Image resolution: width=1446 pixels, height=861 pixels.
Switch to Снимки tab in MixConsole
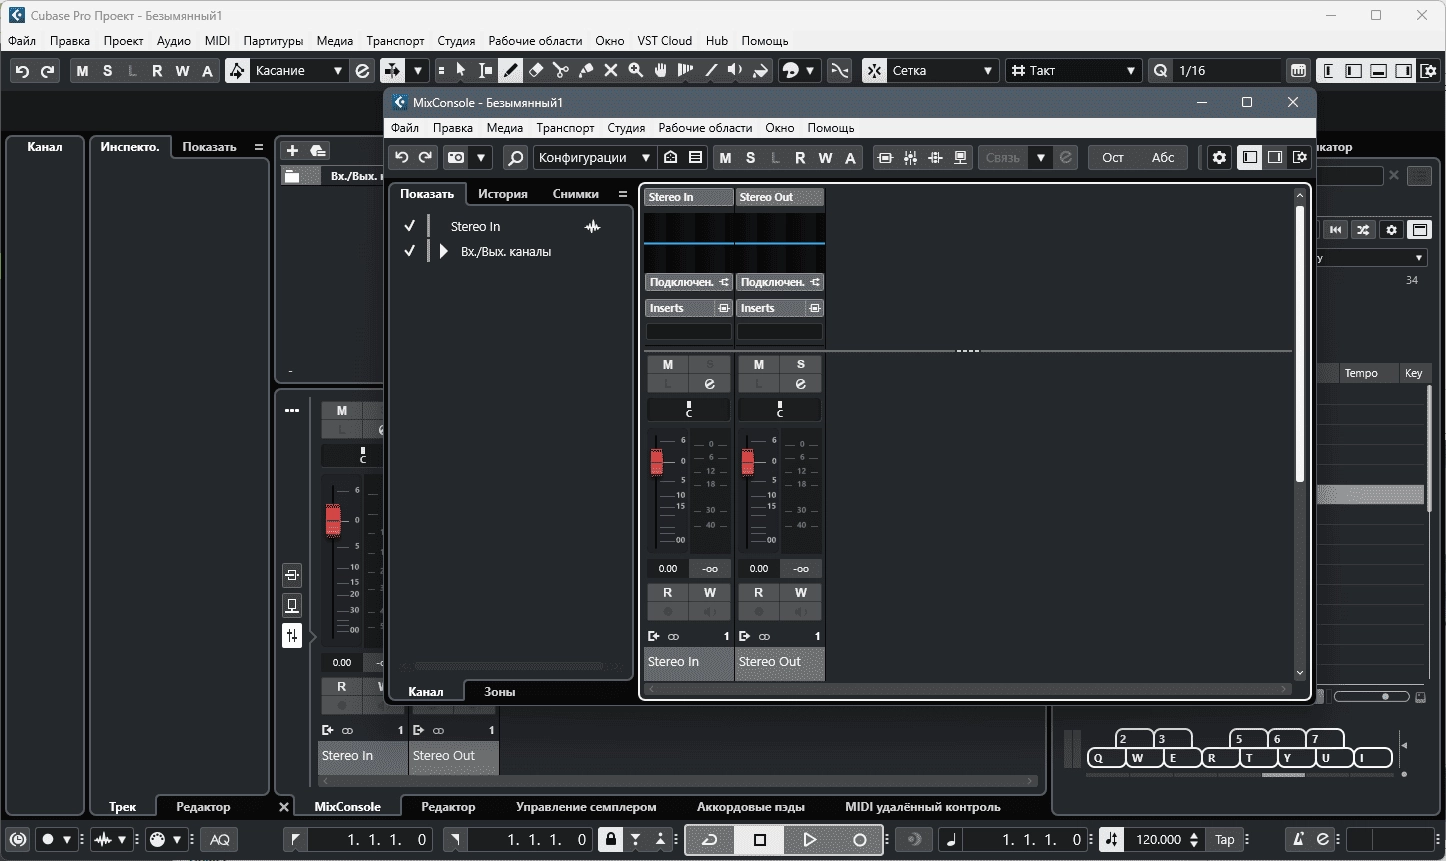coord(576,194)
